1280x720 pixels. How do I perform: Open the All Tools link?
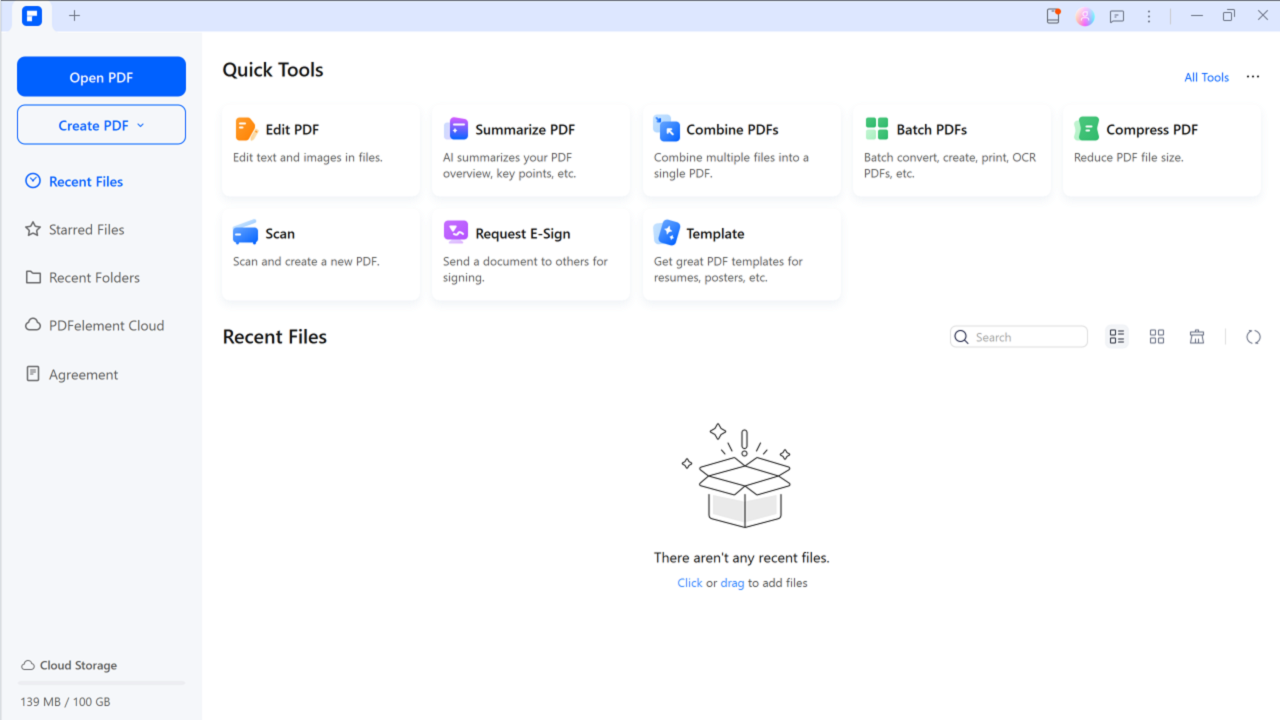[1206, 77]
